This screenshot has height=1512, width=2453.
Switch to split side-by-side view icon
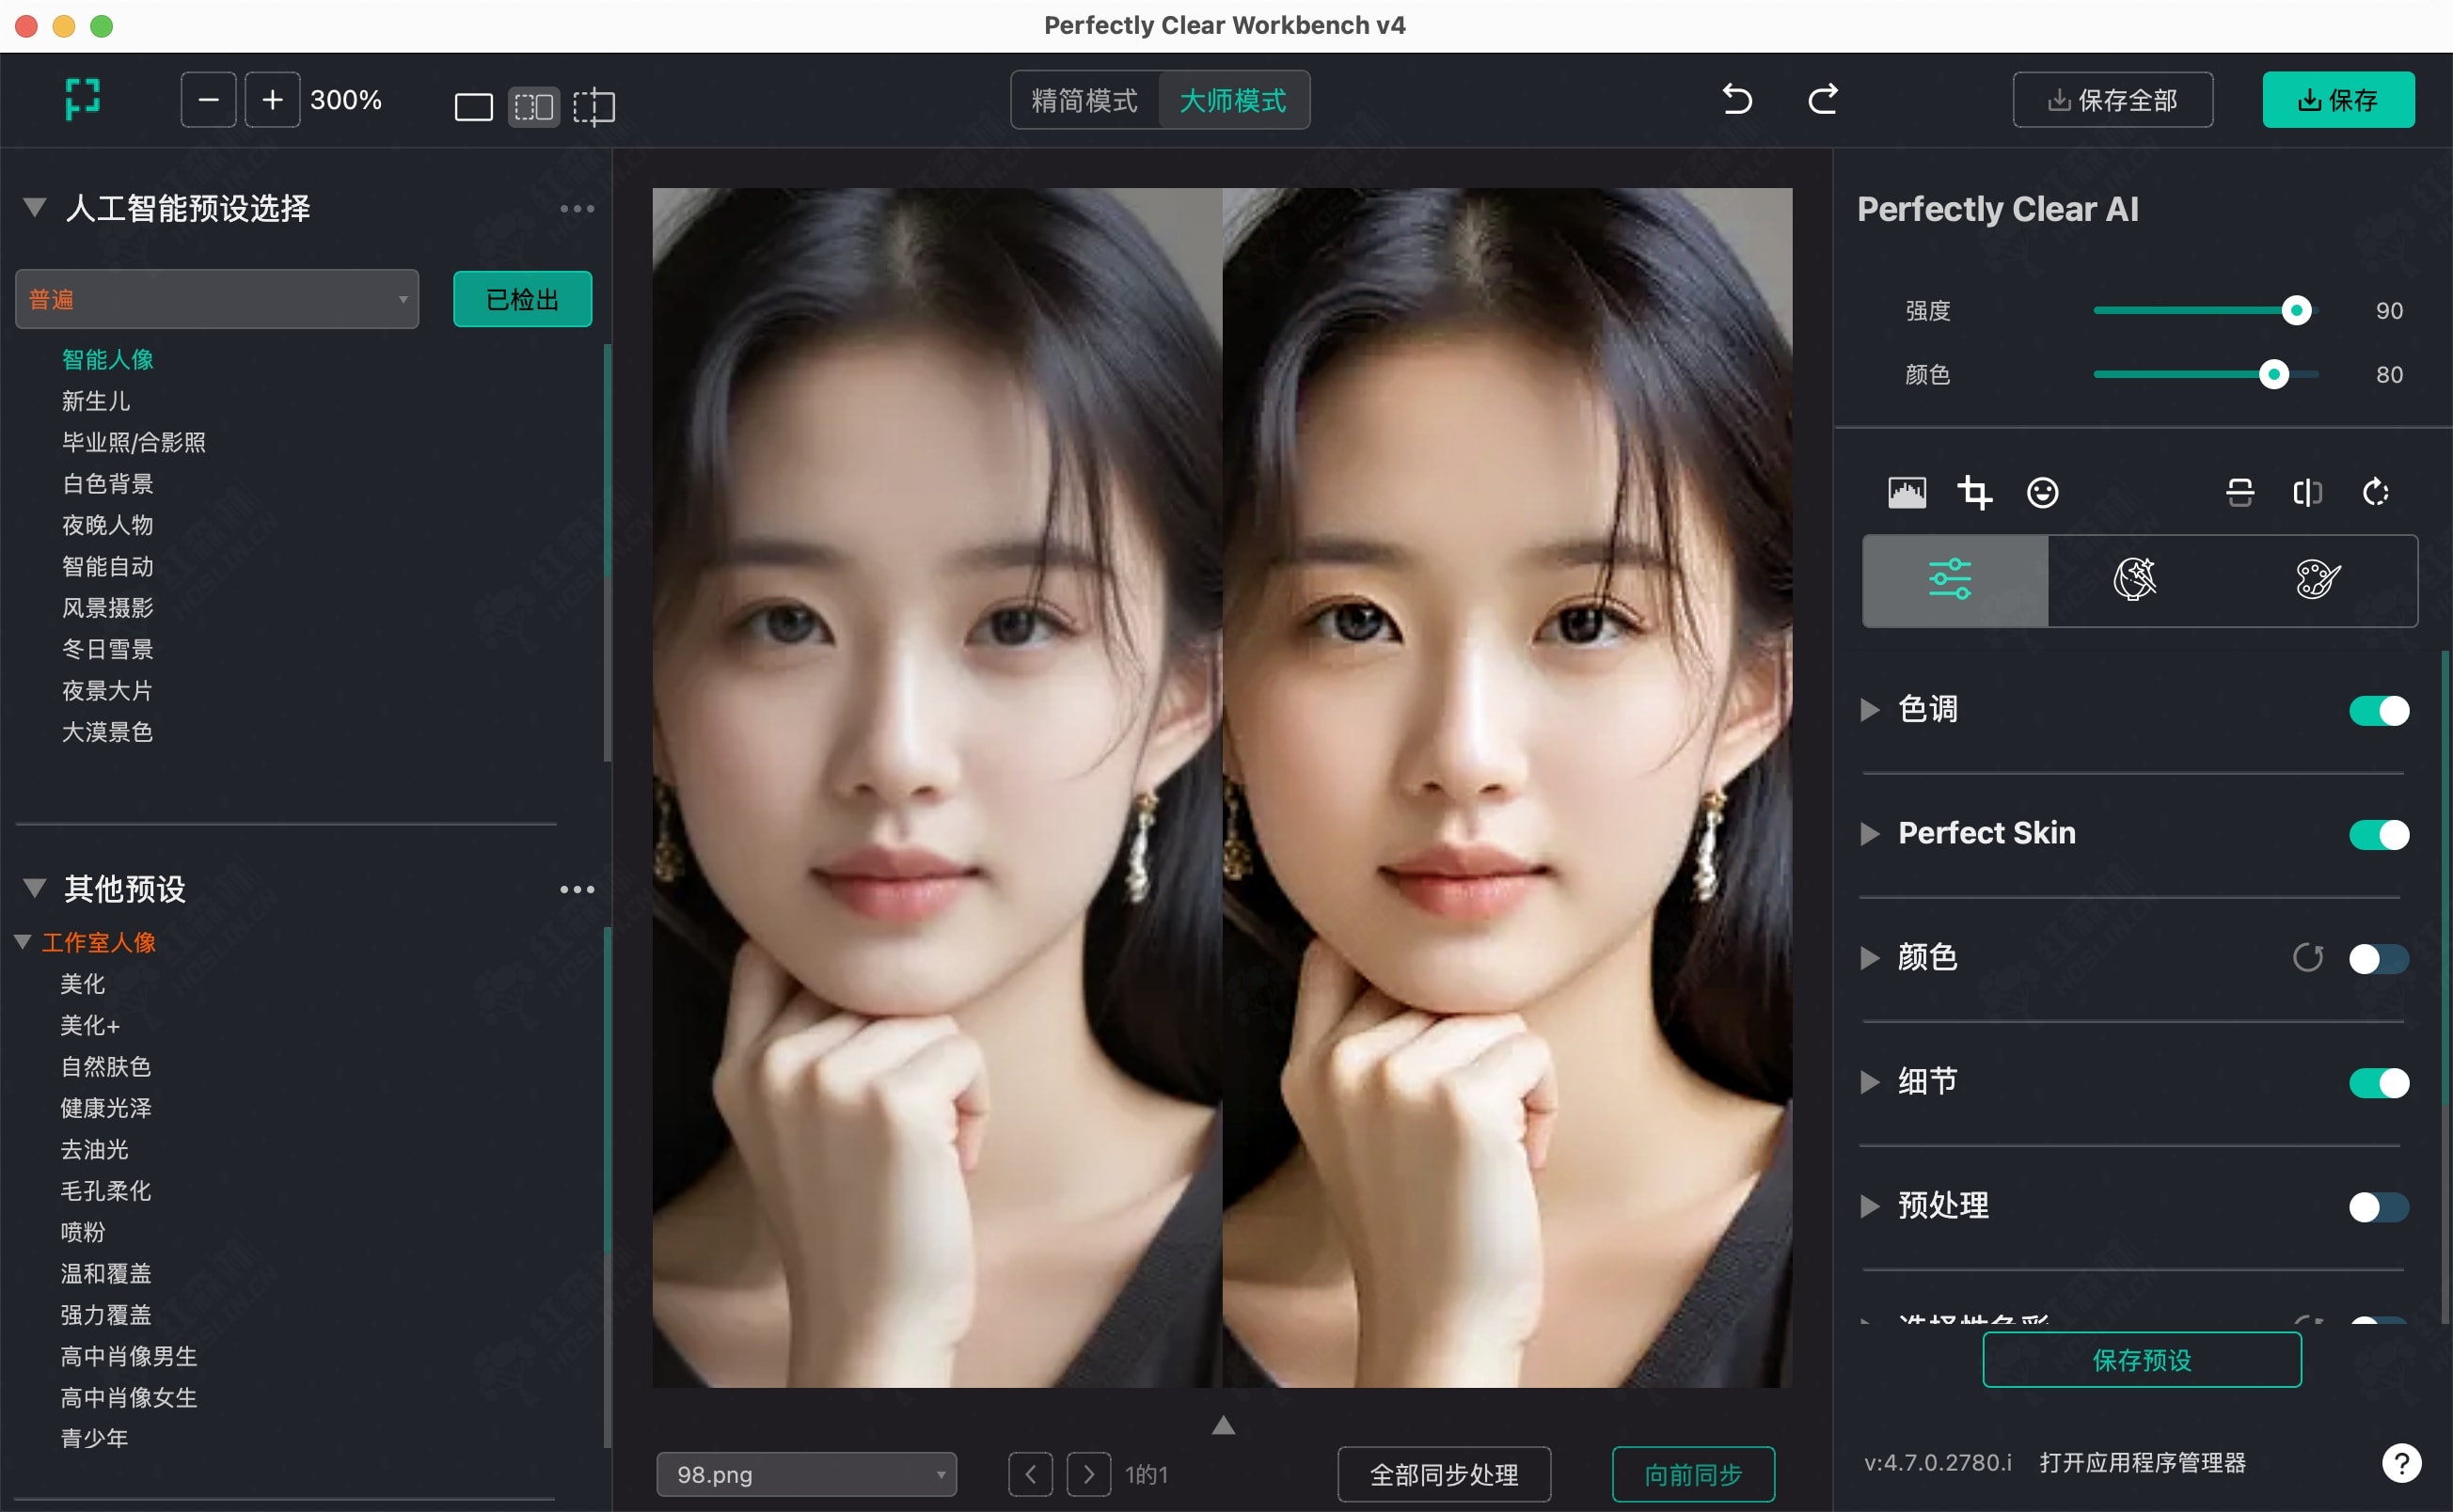tap(533, 106)
